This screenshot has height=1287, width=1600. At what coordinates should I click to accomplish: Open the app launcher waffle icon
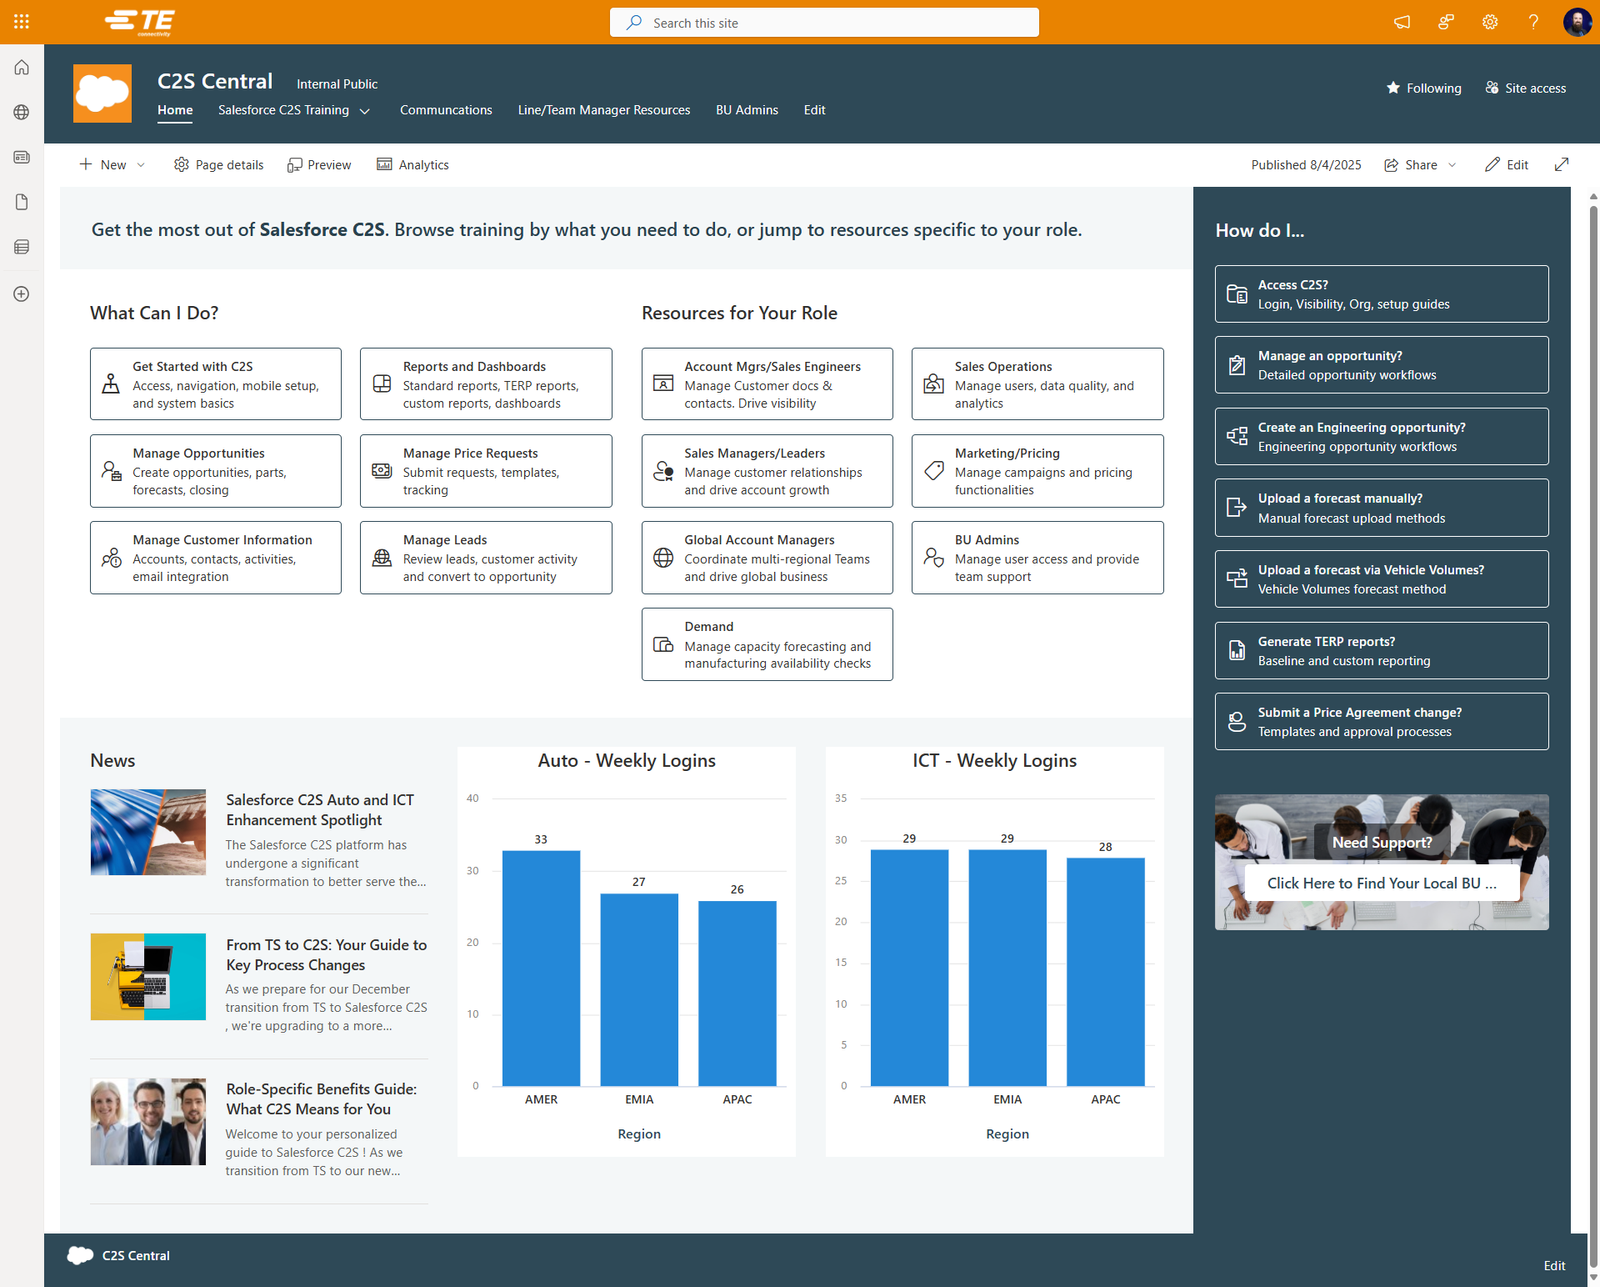(21, 21)
